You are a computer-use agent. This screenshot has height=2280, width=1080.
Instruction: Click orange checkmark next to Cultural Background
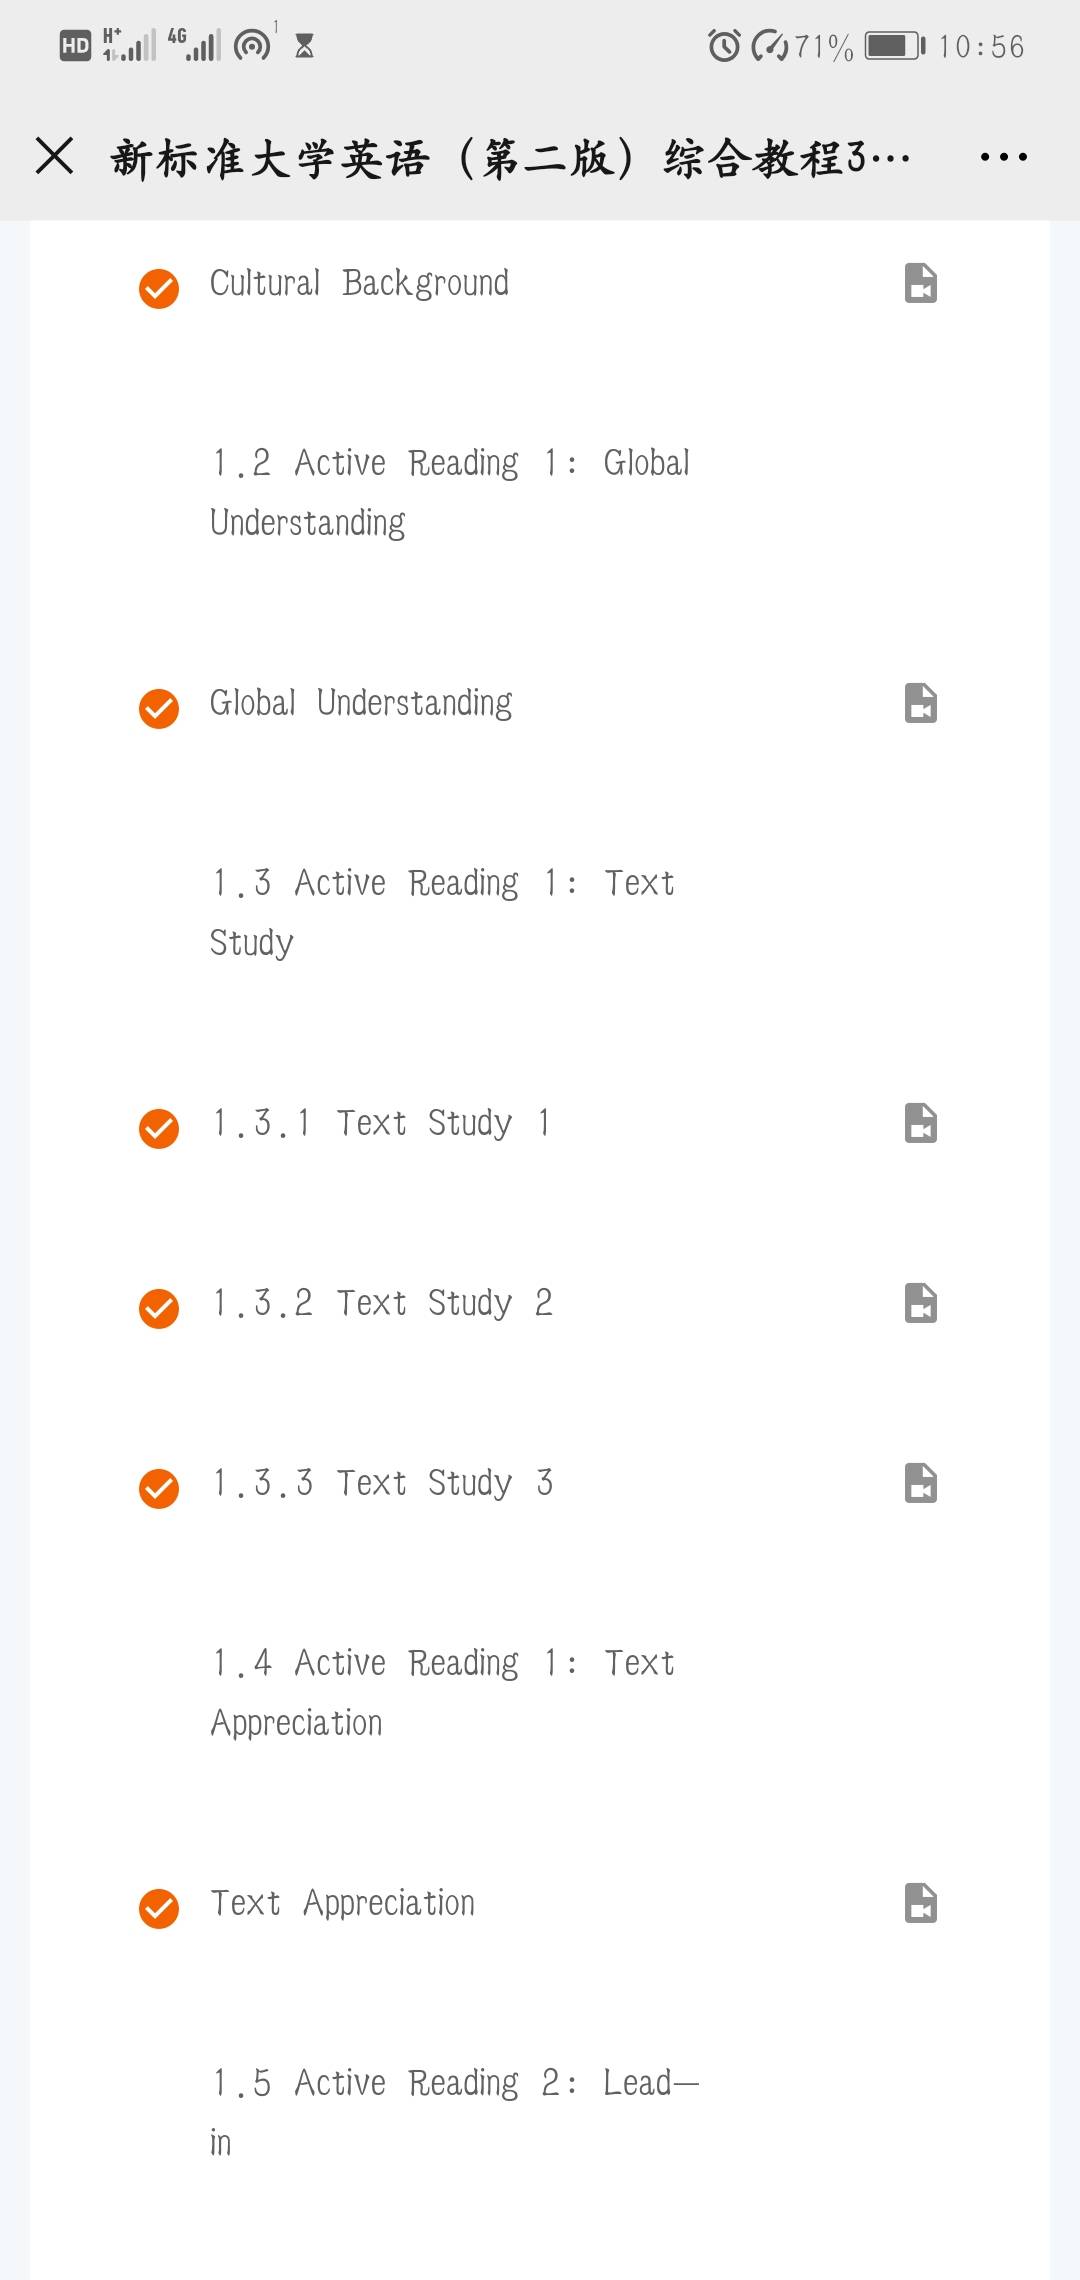pos(159,289)
